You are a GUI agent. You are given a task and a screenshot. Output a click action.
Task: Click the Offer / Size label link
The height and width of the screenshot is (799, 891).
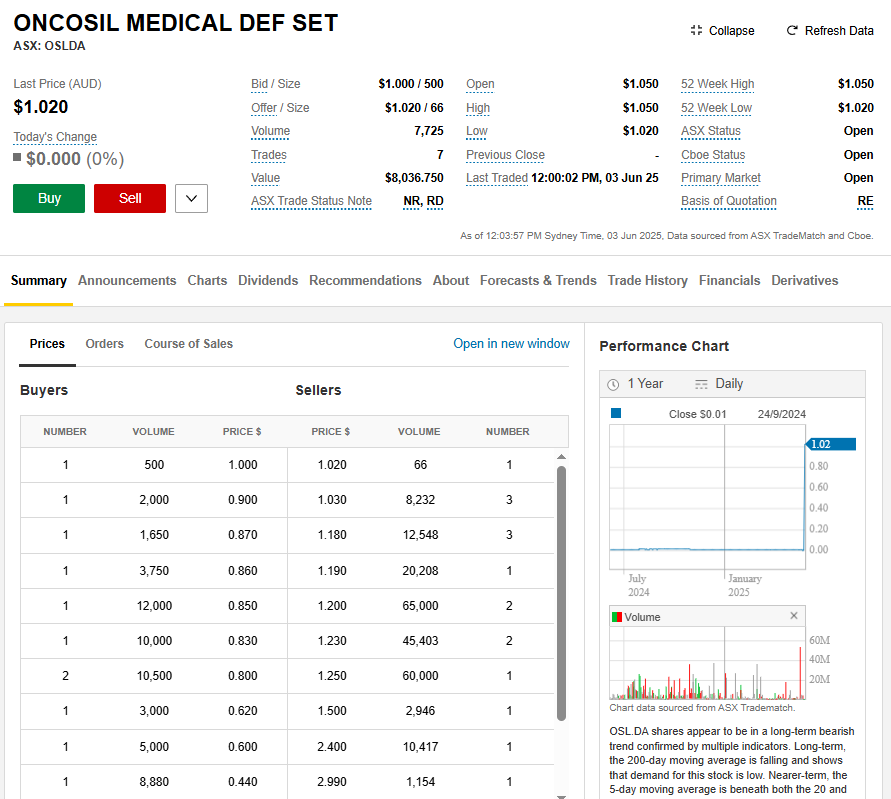280,108
